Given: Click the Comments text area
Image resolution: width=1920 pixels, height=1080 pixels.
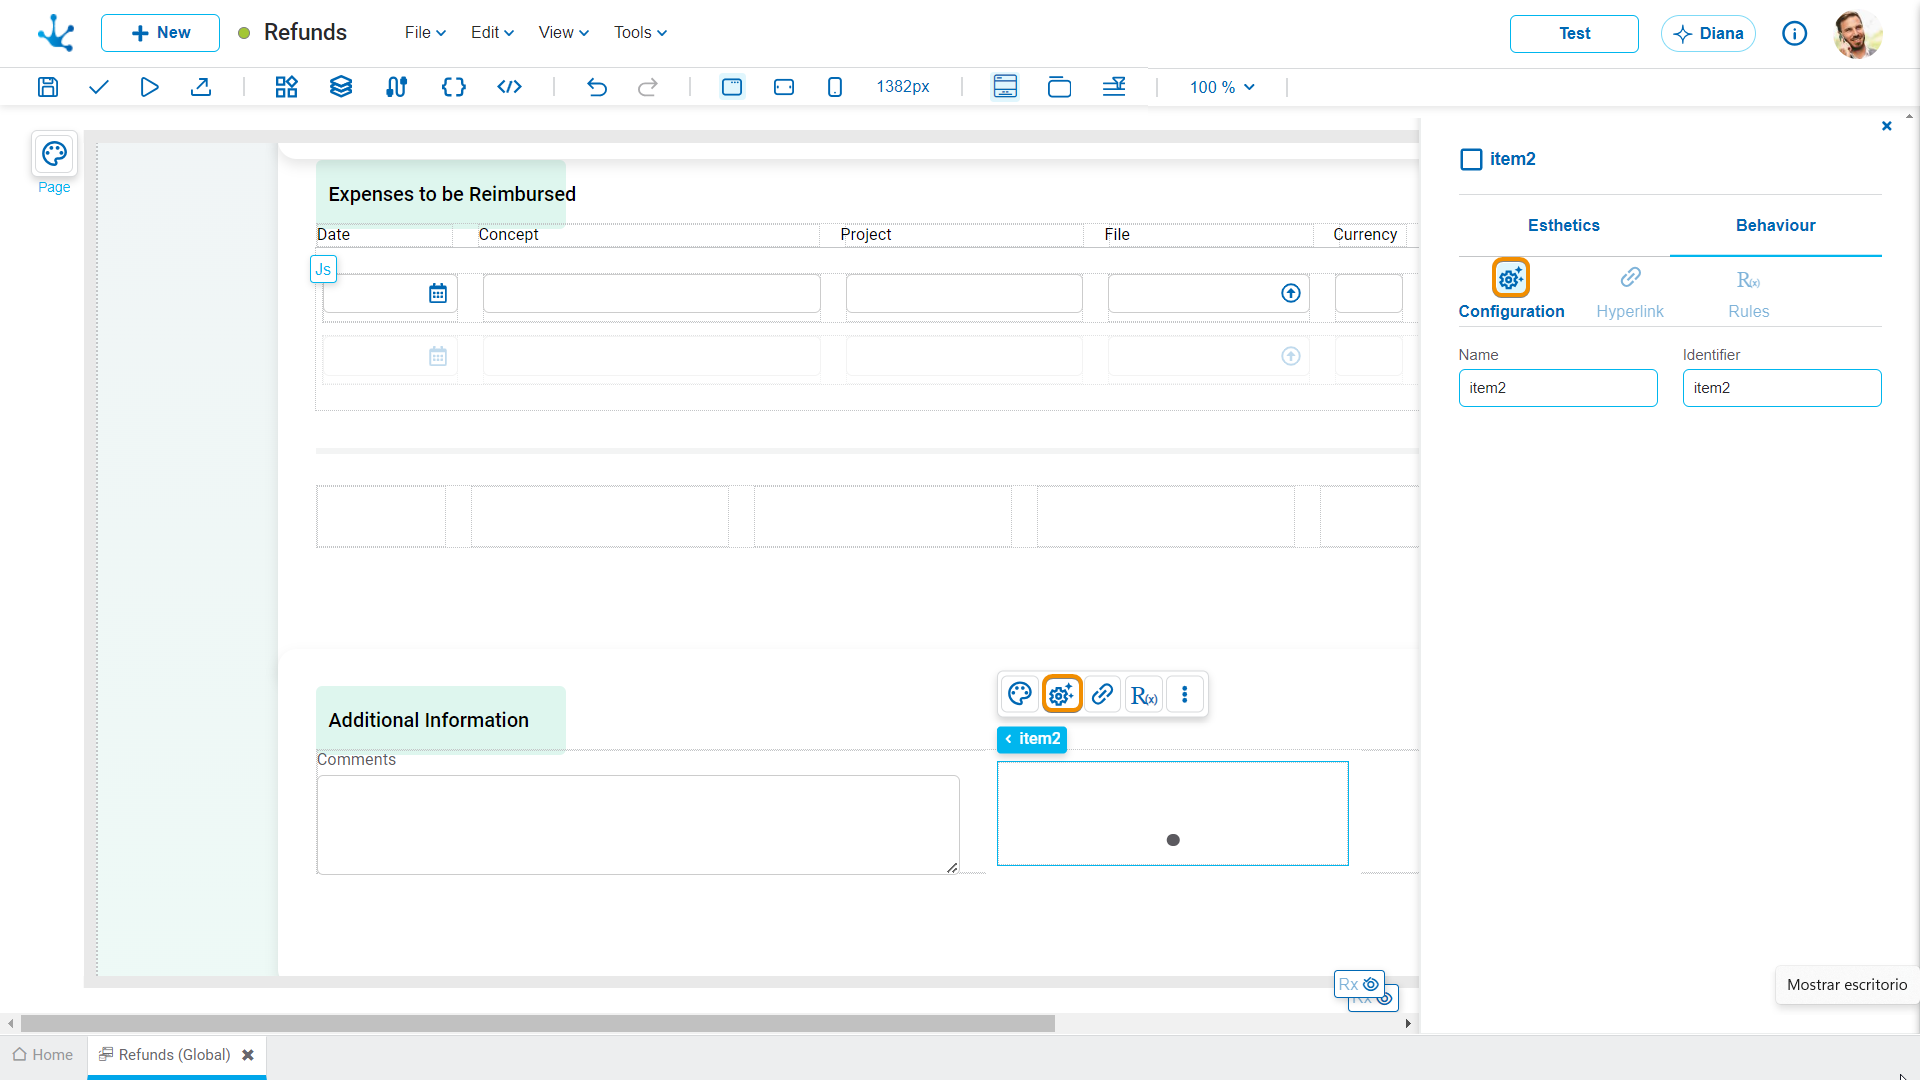Looking at the screenshot, I should click(638, 825).
